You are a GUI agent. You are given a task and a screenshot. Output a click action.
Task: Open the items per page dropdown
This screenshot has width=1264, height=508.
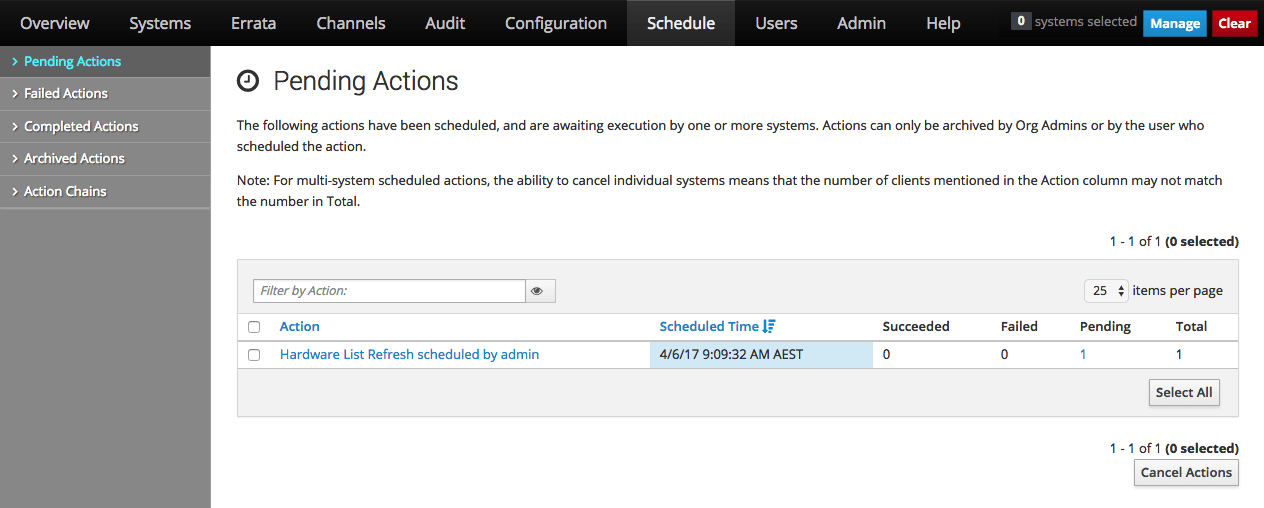(1106, 291)
